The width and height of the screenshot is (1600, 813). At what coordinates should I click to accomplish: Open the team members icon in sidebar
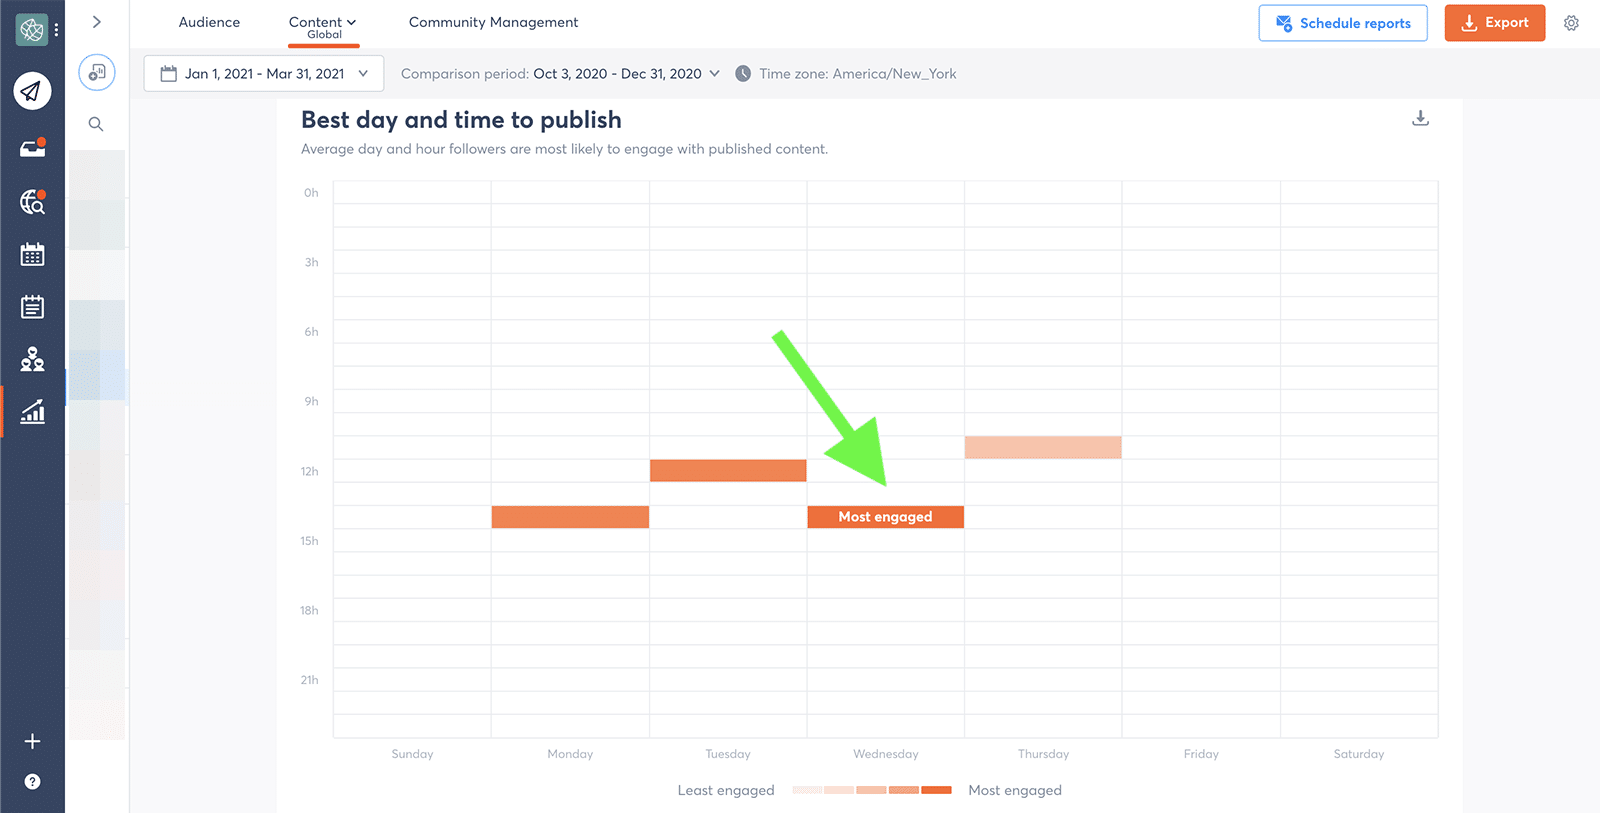[32, 359]
